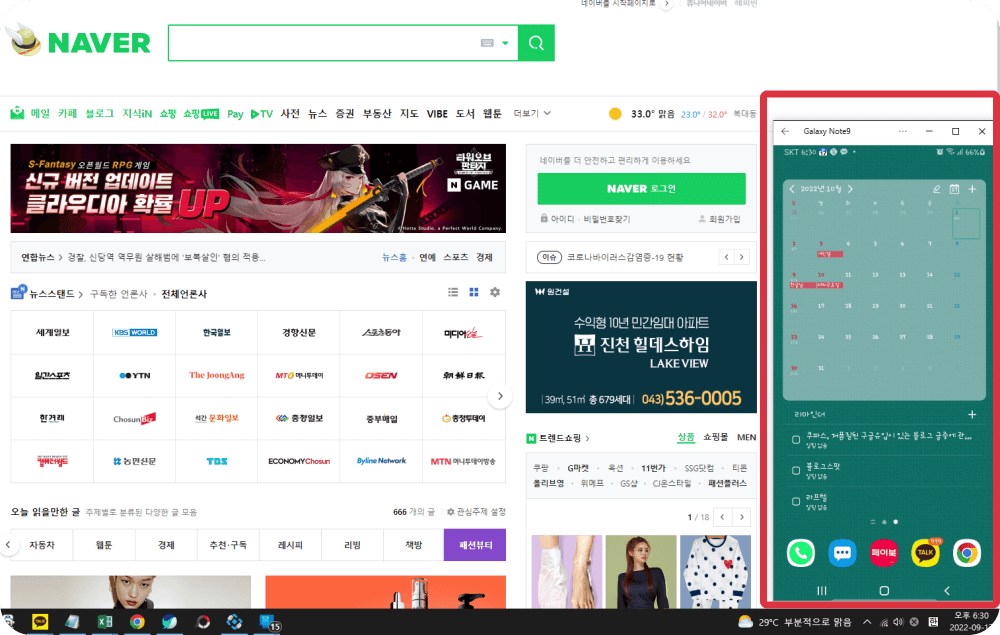Tap plus icon to add a calendar event
The height and width of the screenshot is (635, 1000).
tap(972, 188)
